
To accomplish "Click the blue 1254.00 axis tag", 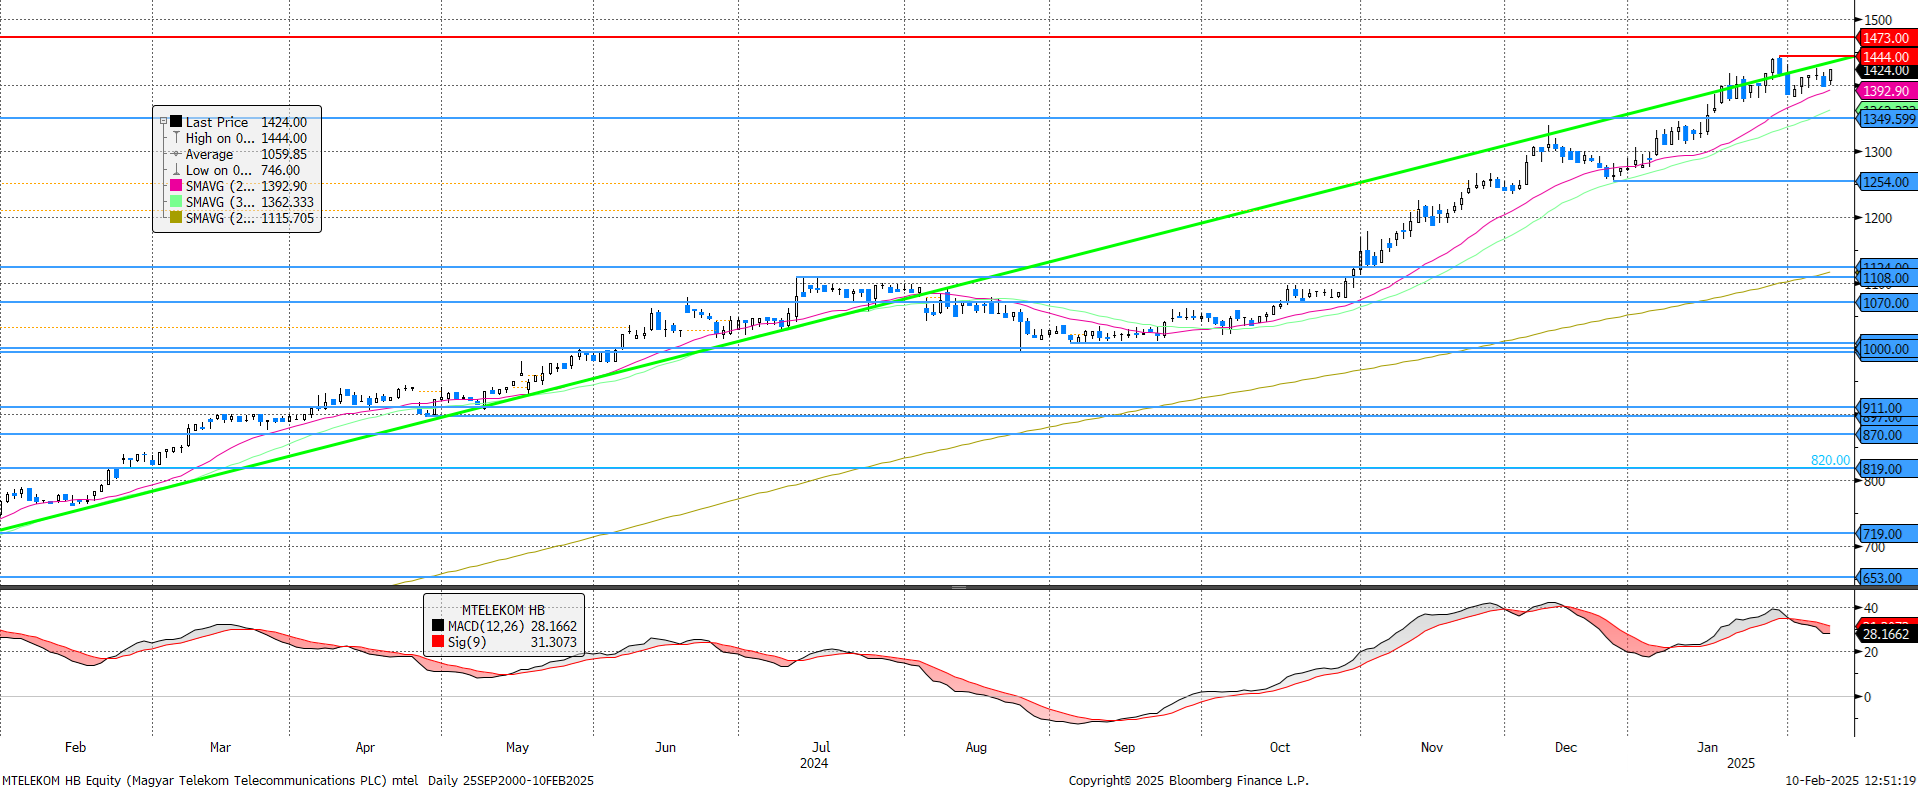I will point(1886,182).
